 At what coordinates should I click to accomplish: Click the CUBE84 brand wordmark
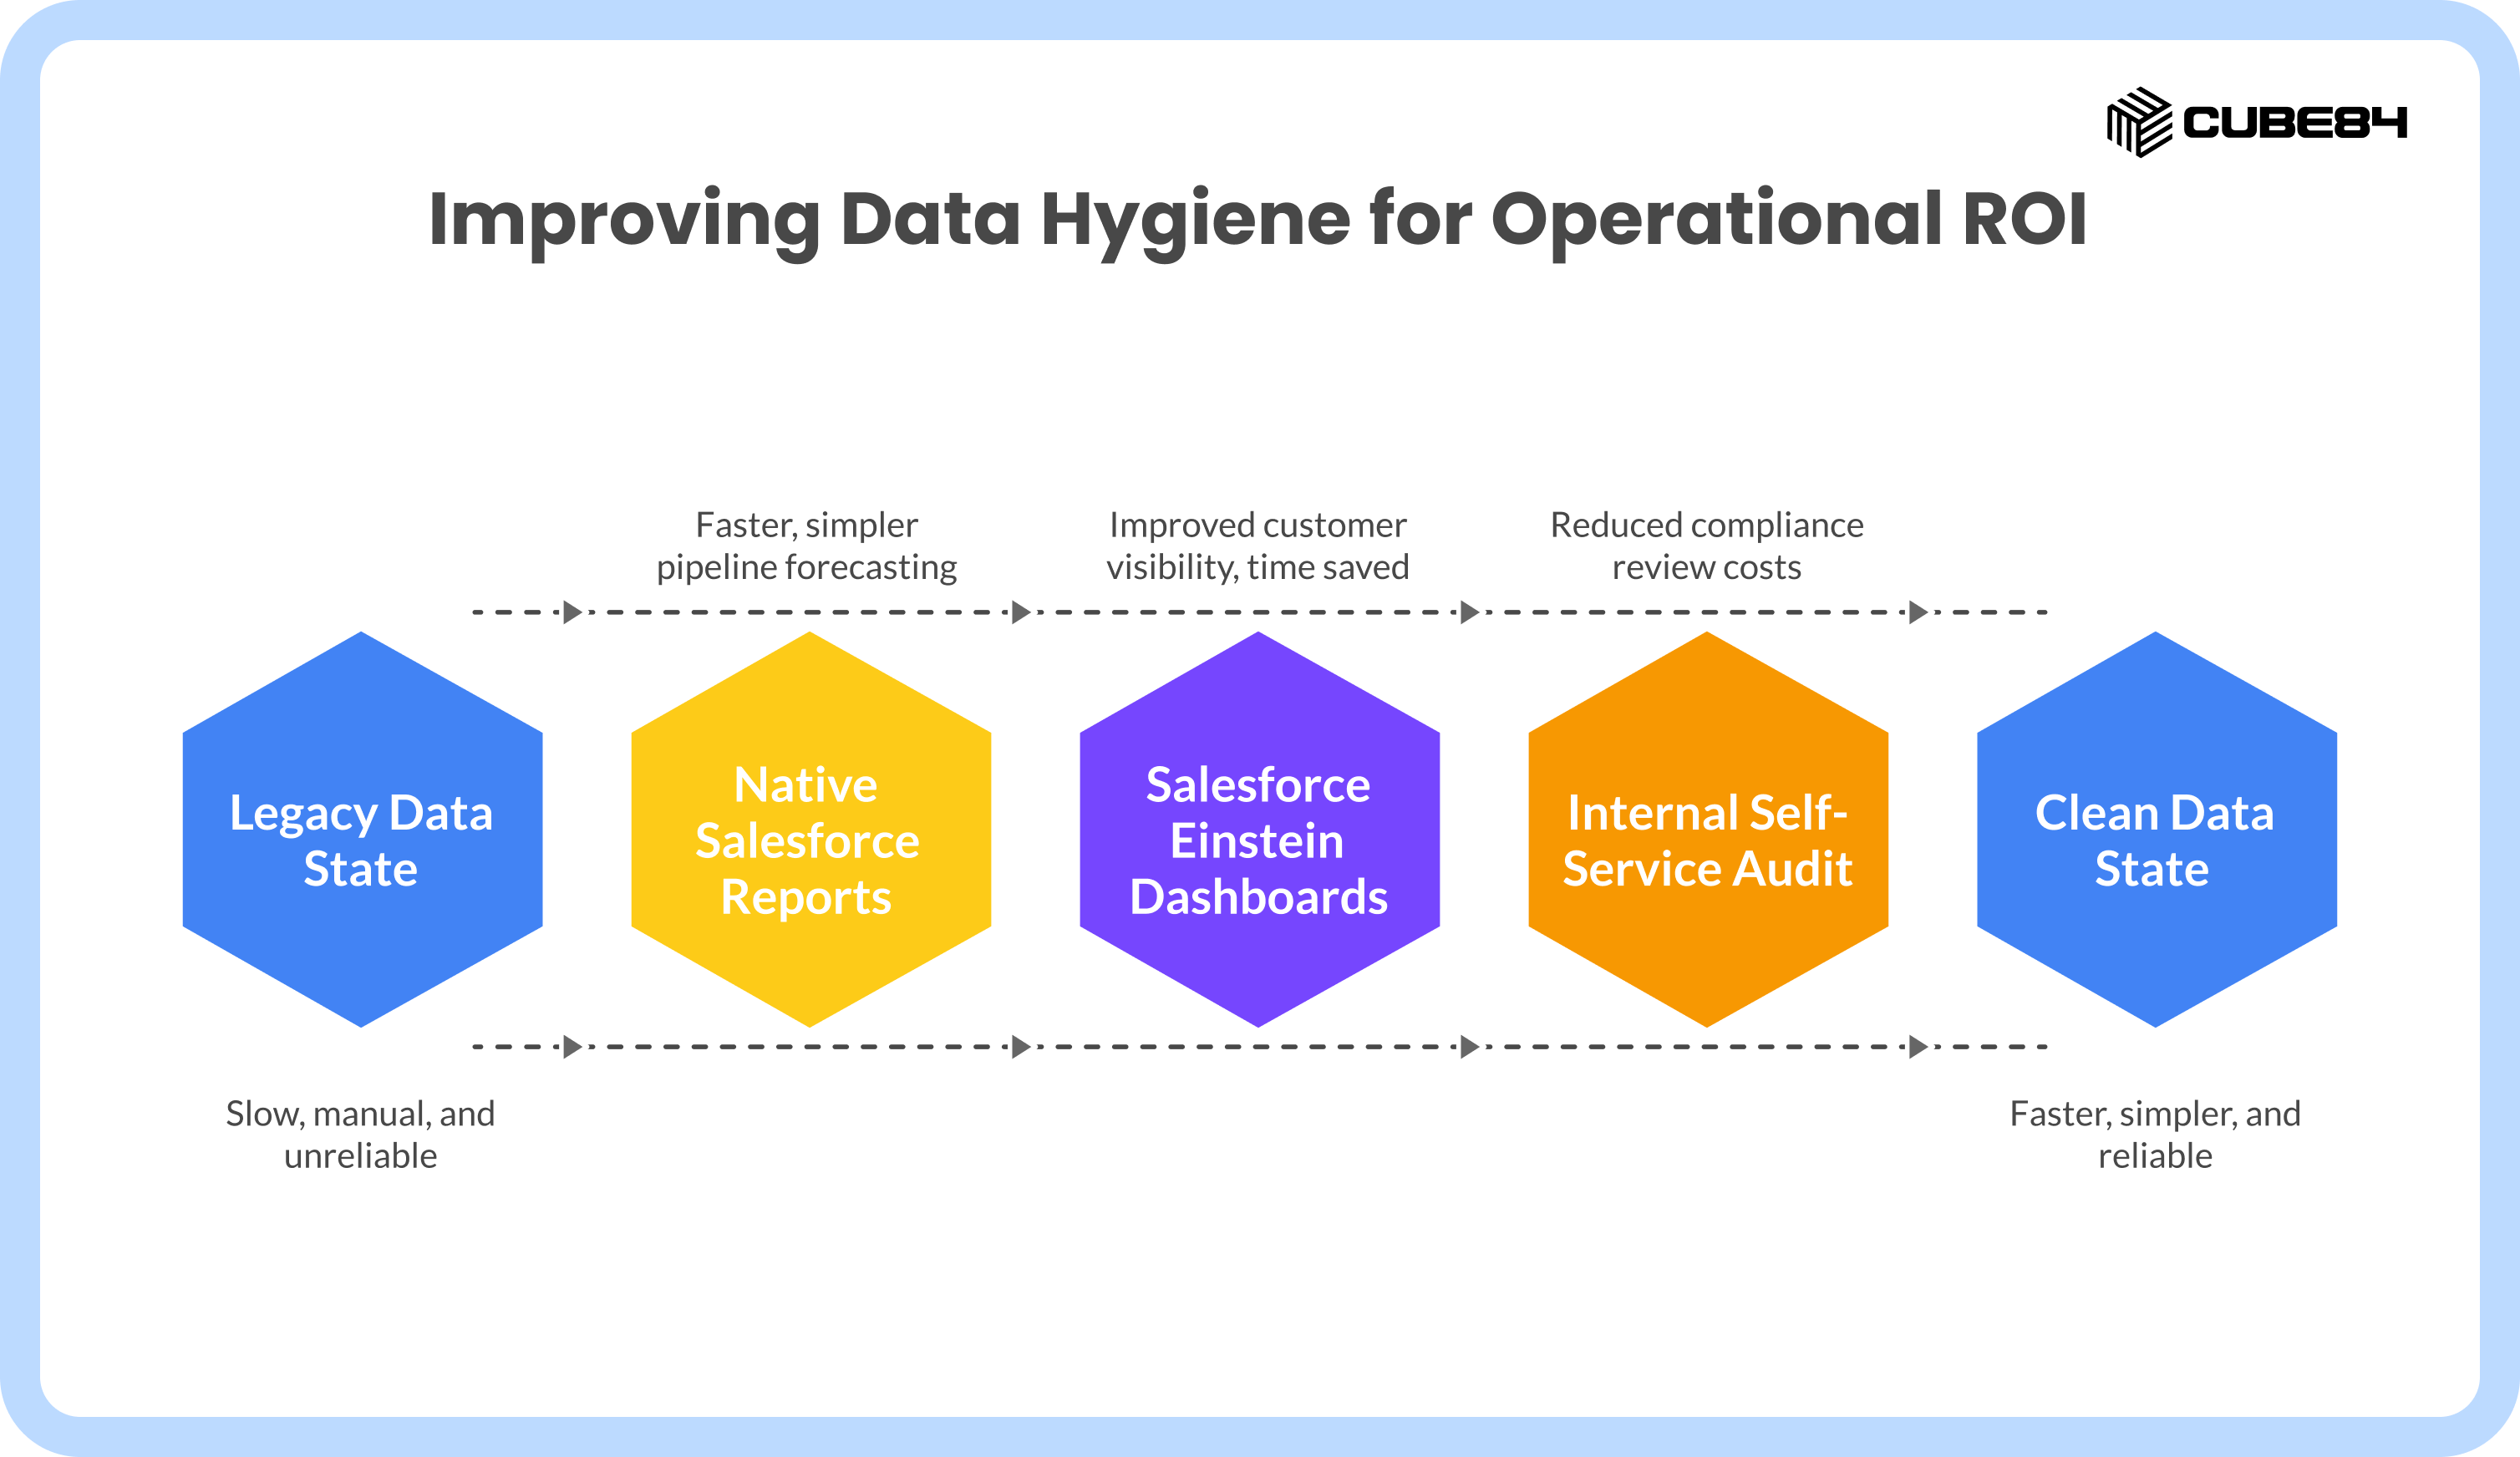(x=2295, y=122)
